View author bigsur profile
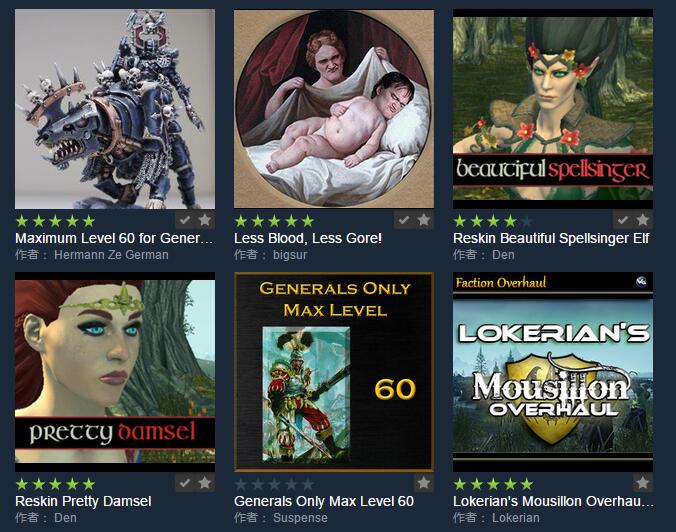Viewport: 676px width, 532px height. pos(290,255)
